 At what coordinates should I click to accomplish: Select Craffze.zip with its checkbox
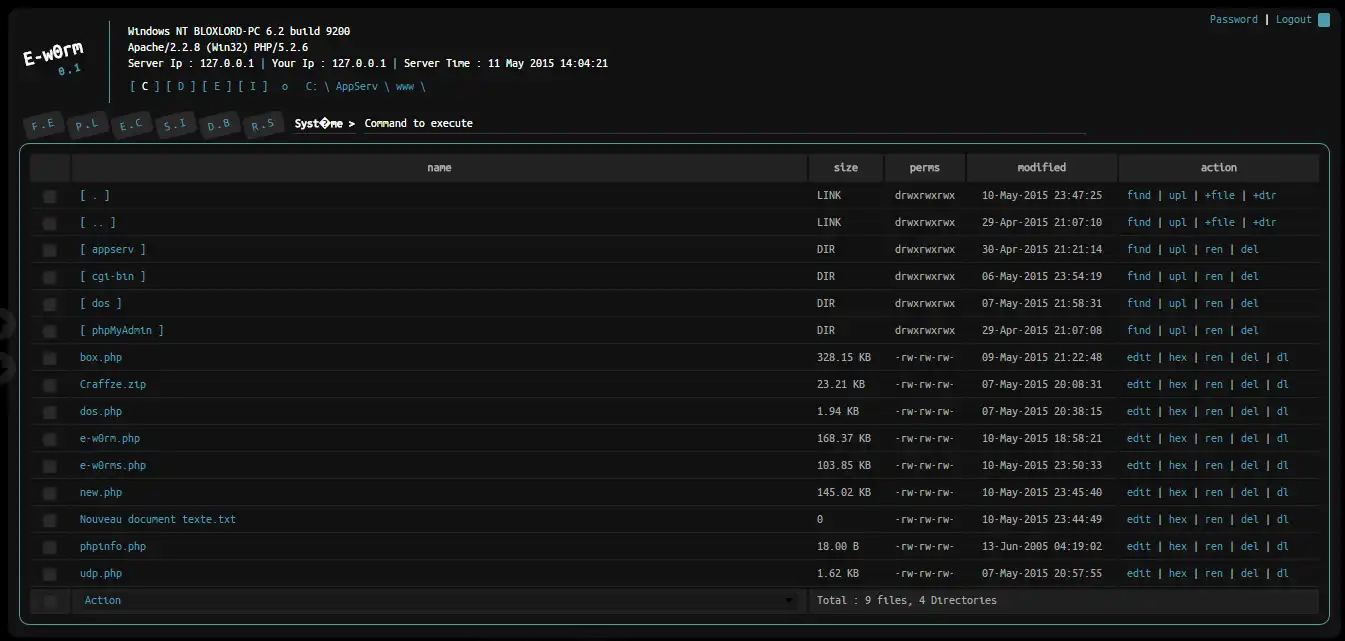(50, 385)
